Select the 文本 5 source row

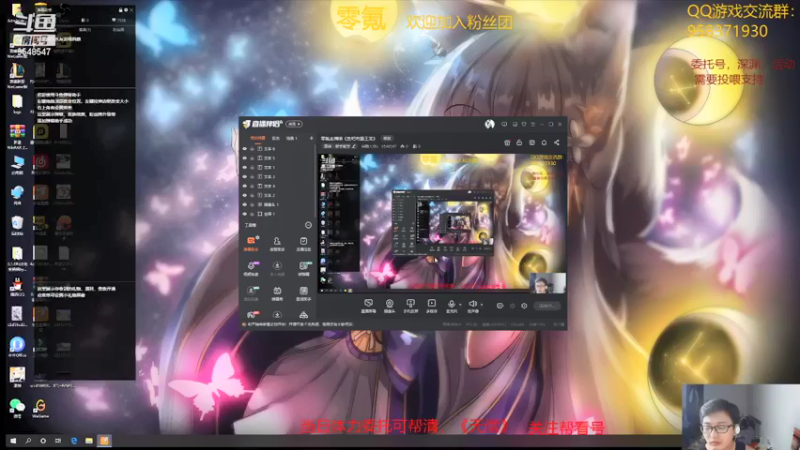pos(278,158)
